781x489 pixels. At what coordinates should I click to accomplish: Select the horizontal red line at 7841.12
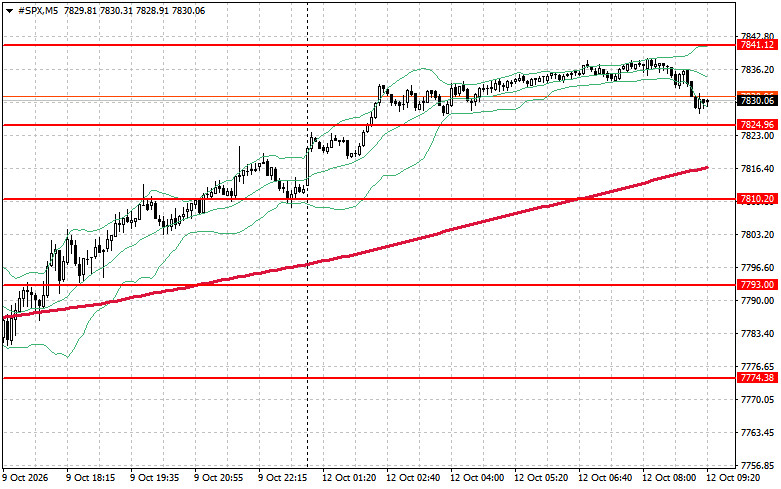tap(369, 45)
